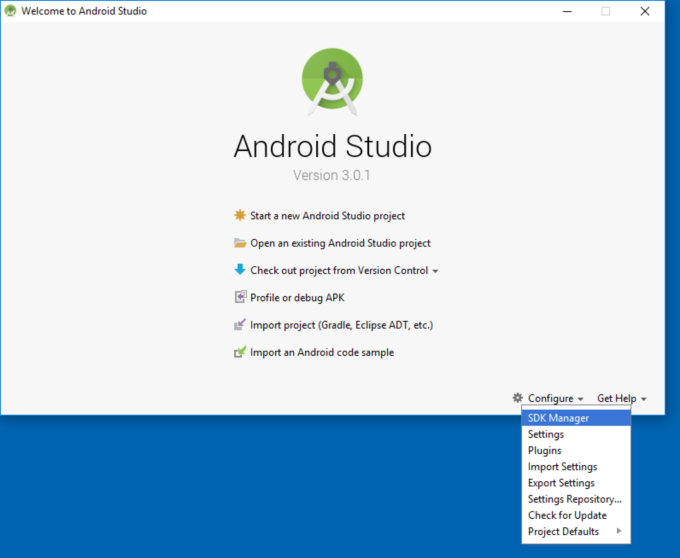Click the Android Studio logo image
680x558 pixels.
click(332, 82)
